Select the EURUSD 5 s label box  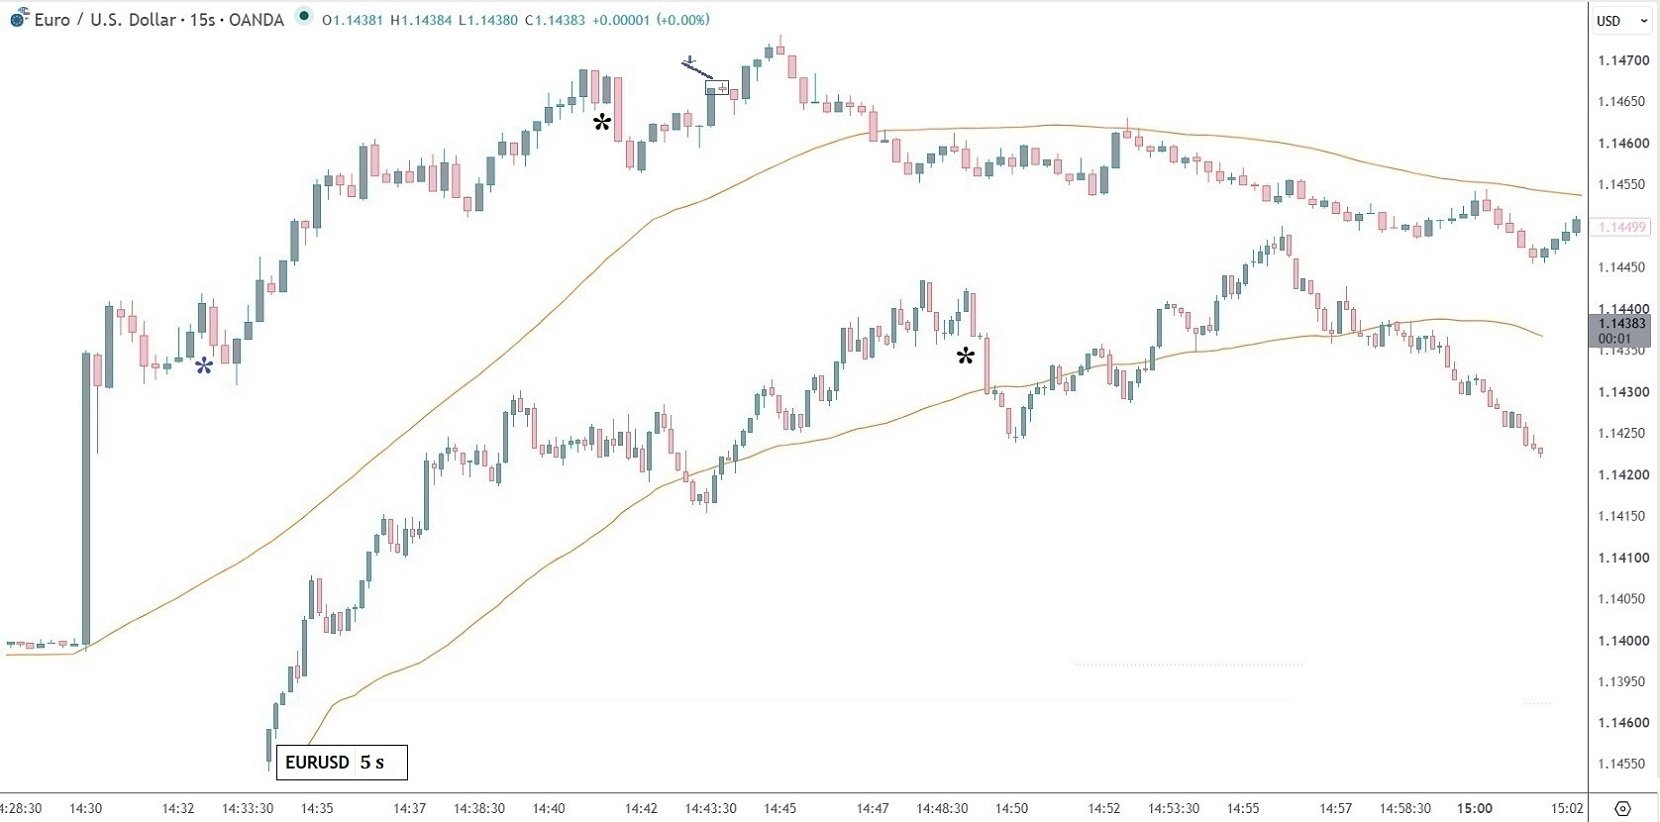pyautogui.click(x=342, y=762)
